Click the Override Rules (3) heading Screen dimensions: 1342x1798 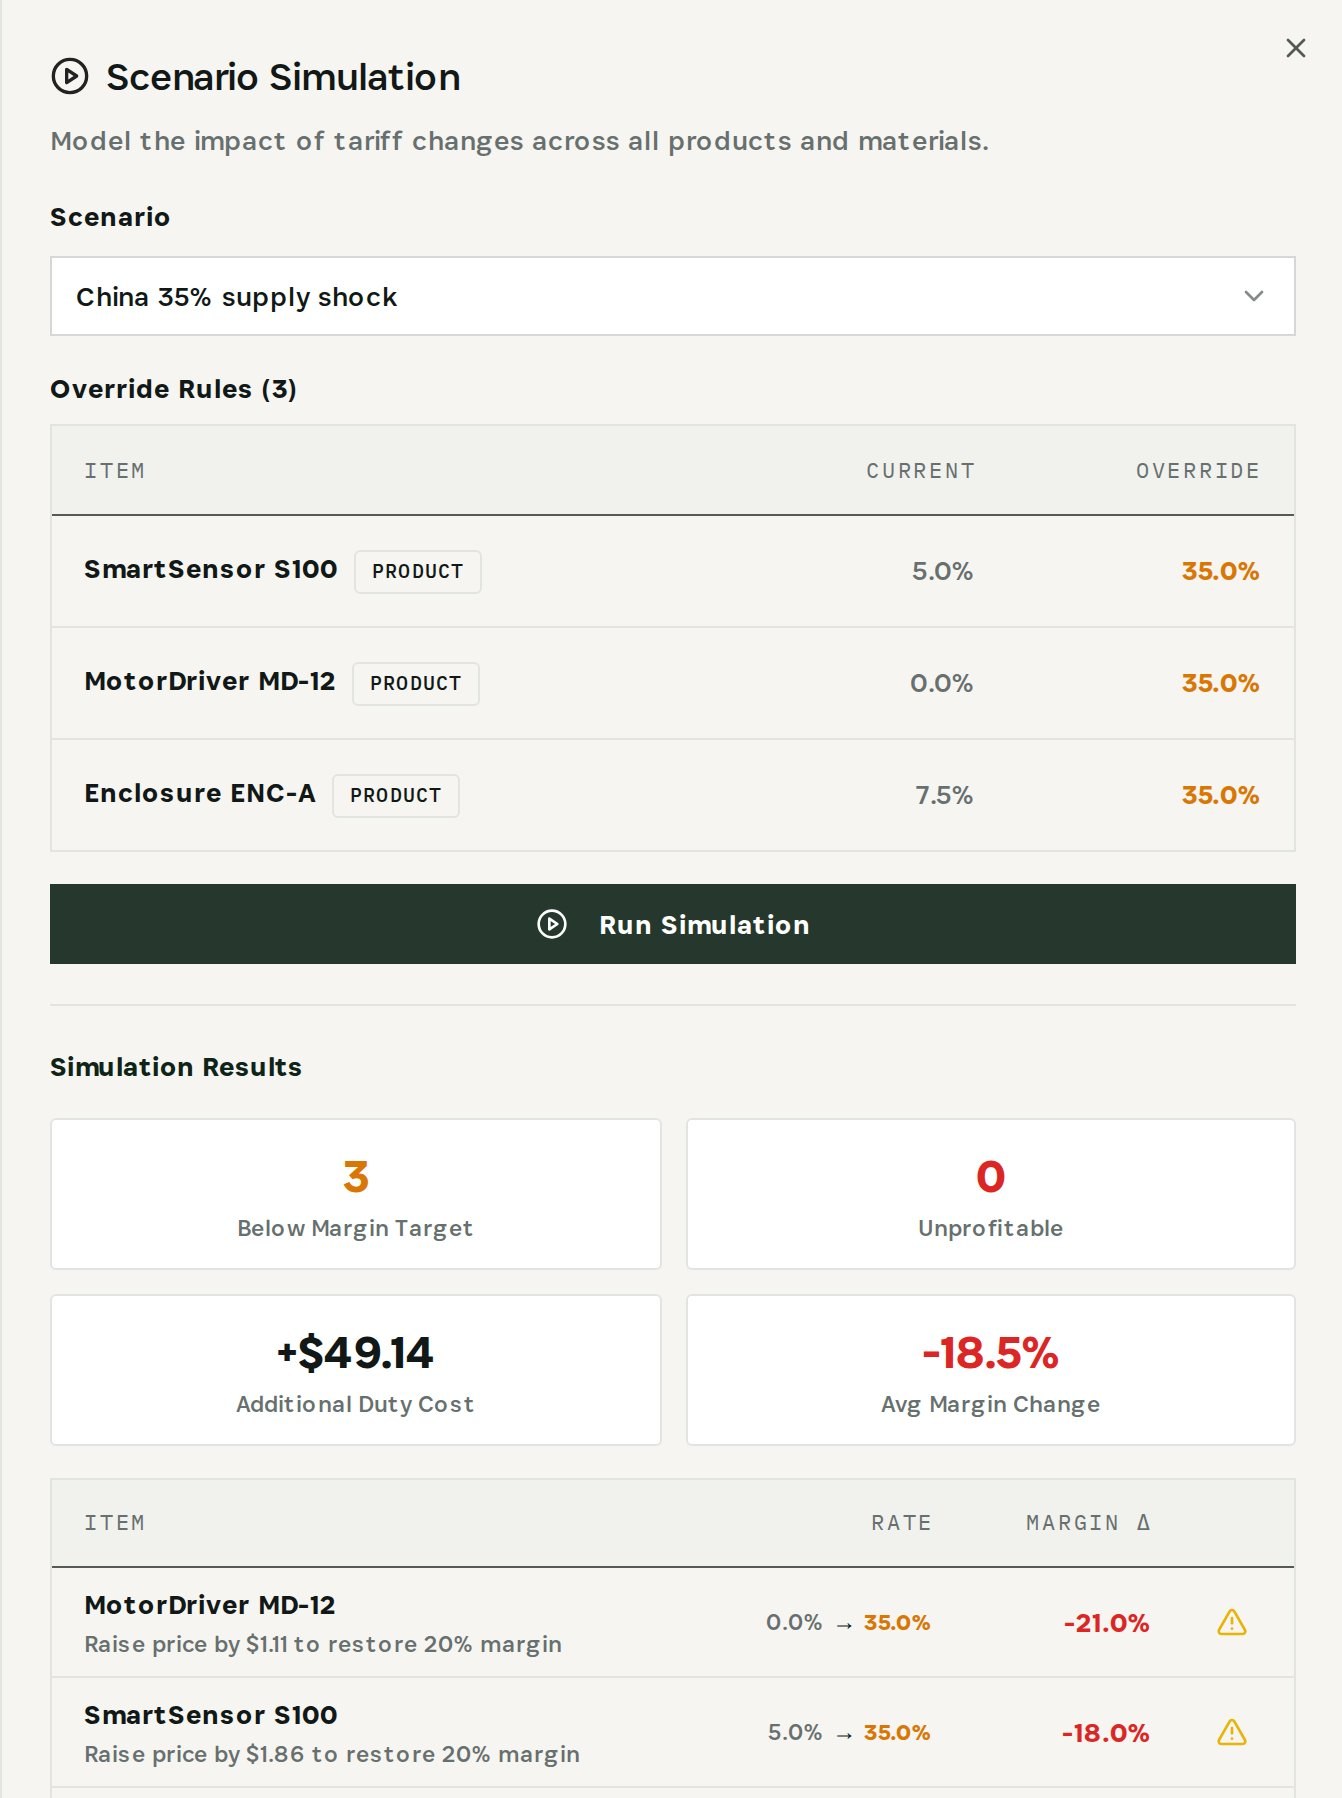(174, 389)
